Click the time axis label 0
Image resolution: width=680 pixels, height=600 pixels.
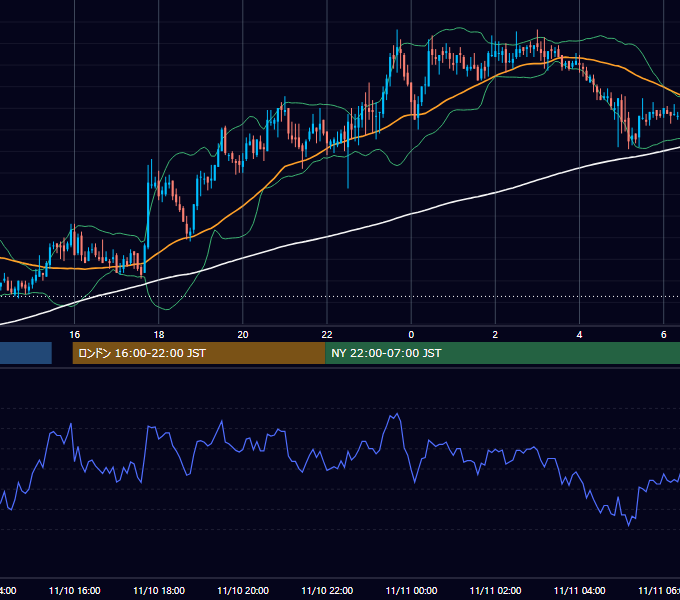pyautogui.click(x=411, y=335)
